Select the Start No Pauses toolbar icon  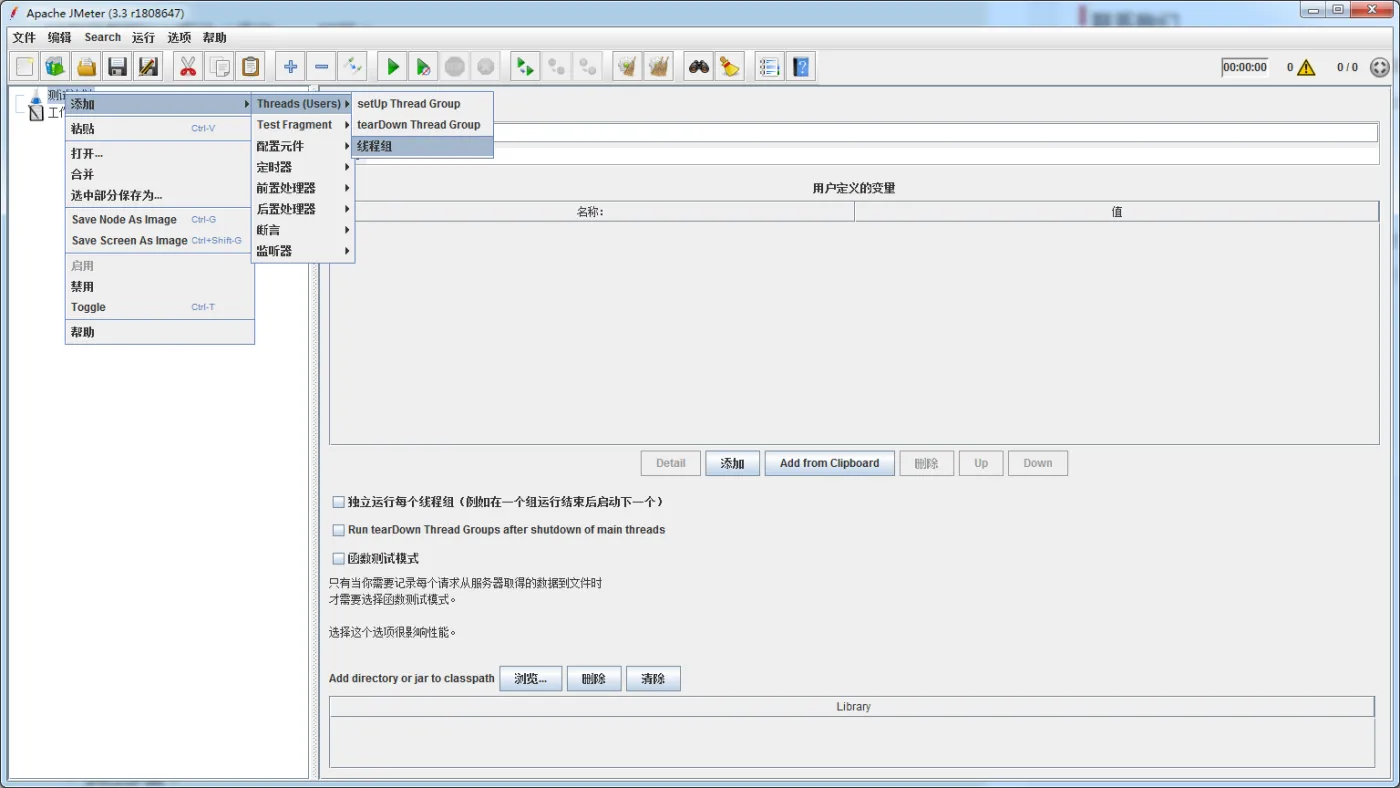423,66
